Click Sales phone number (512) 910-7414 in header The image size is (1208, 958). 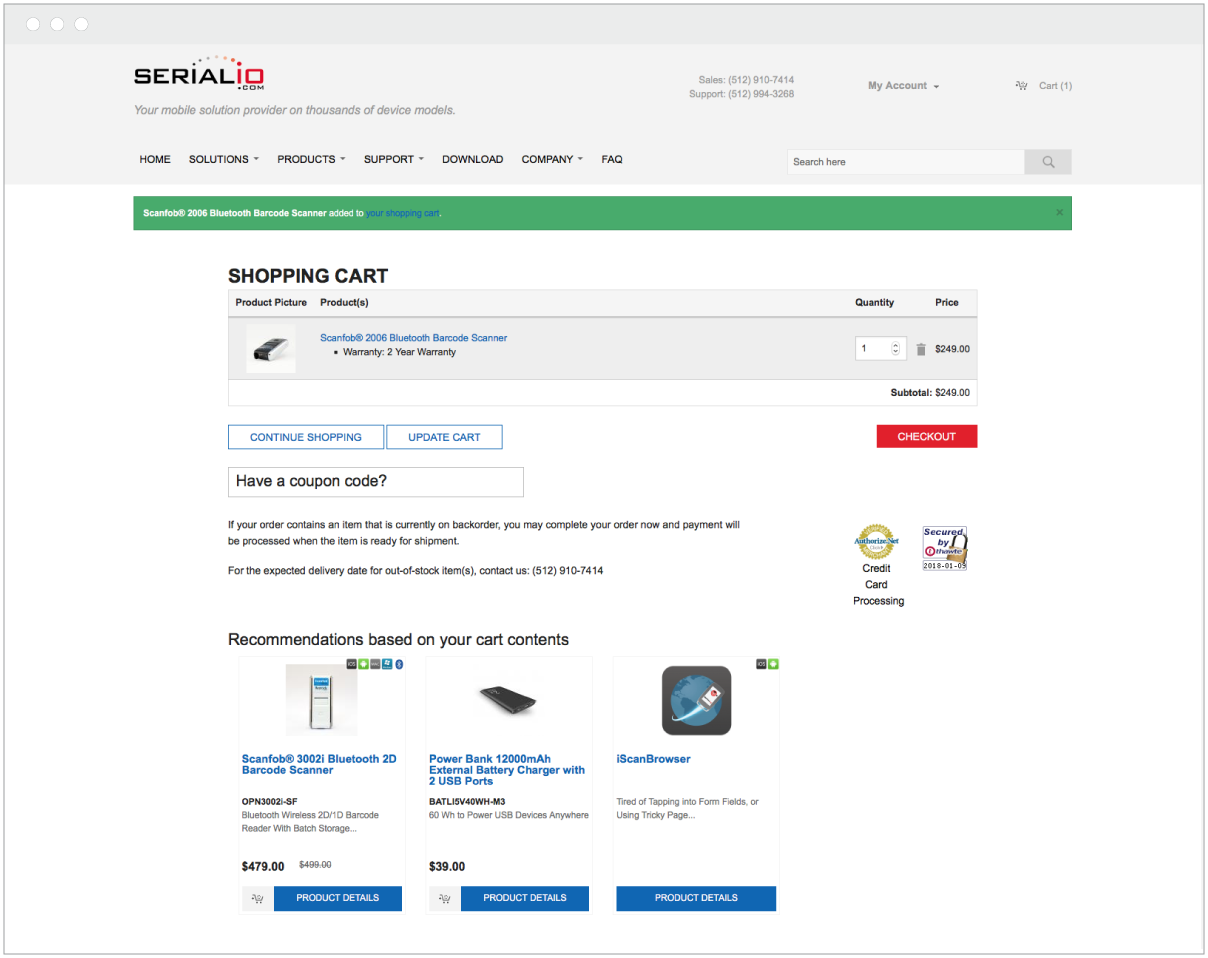coord(761,80)
